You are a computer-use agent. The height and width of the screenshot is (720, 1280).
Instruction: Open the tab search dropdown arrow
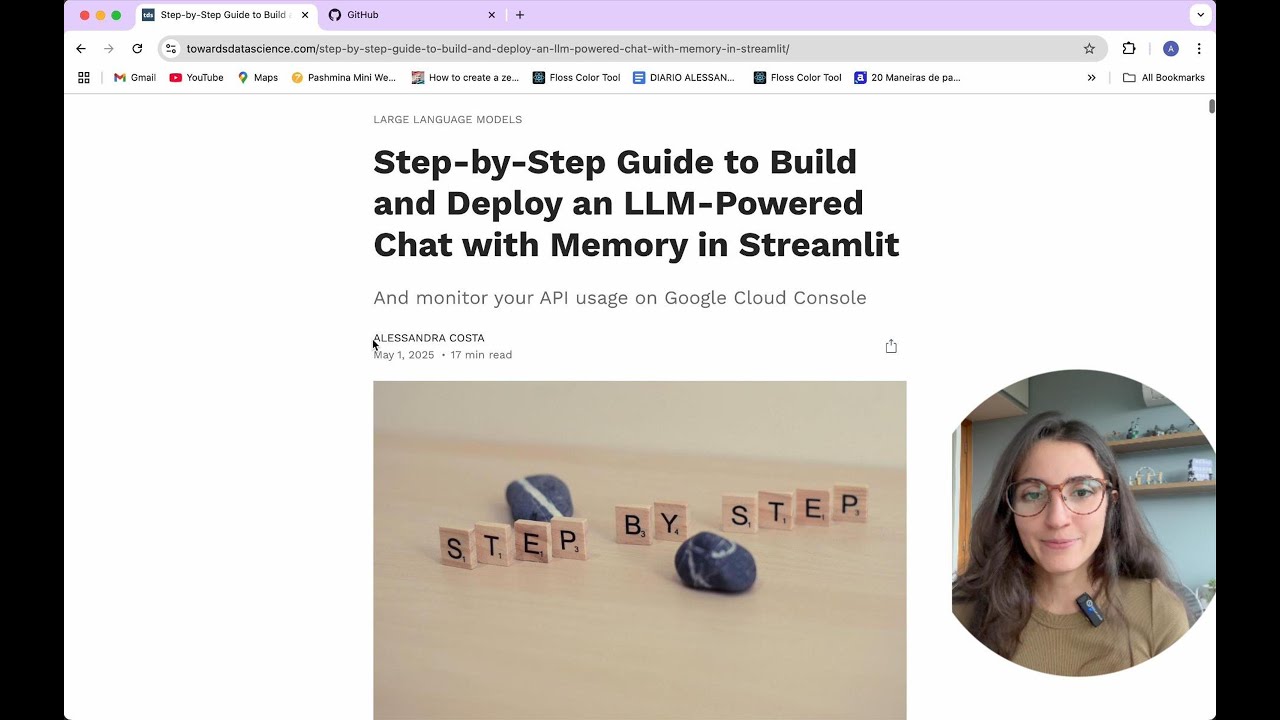coord(1201,15)
